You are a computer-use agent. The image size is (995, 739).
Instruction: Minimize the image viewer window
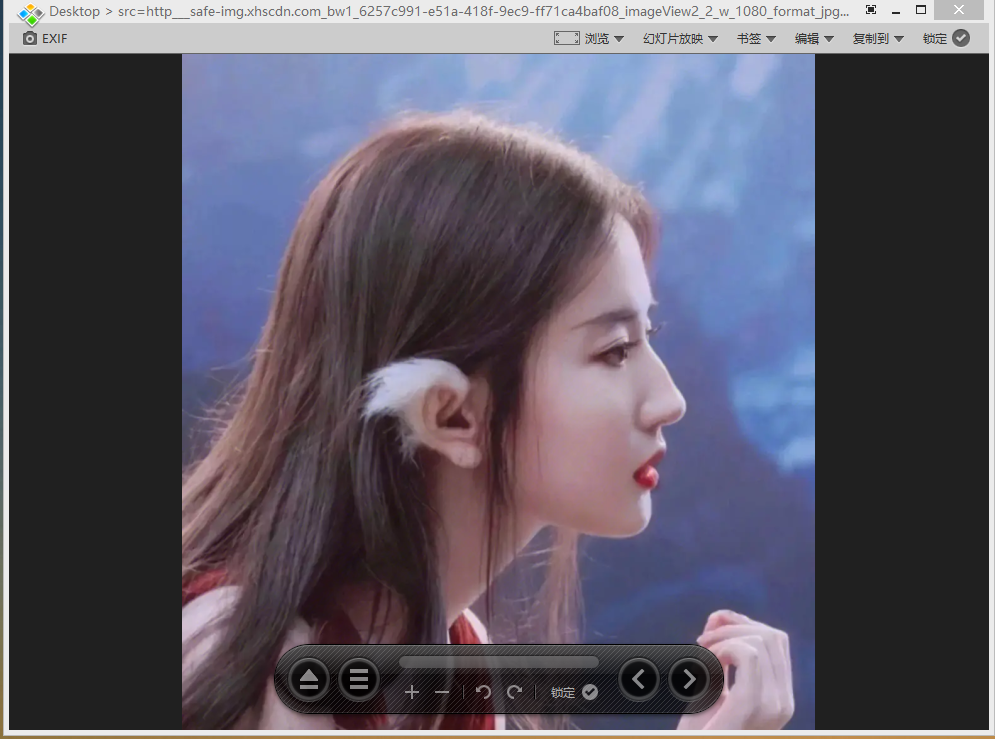(x=896, y=11)
